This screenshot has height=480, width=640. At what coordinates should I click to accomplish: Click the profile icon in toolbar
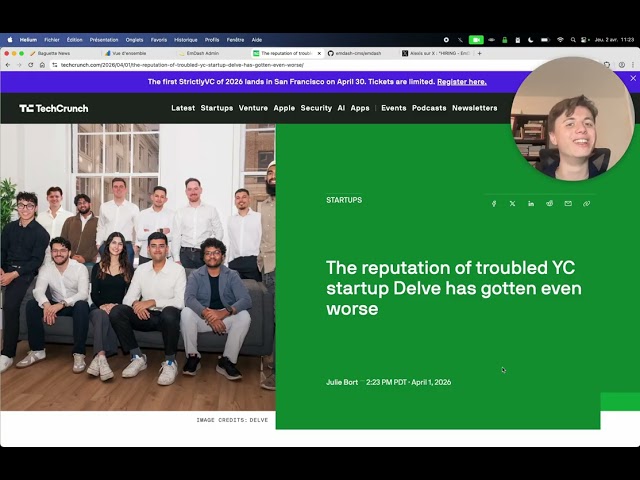[622, 65]
